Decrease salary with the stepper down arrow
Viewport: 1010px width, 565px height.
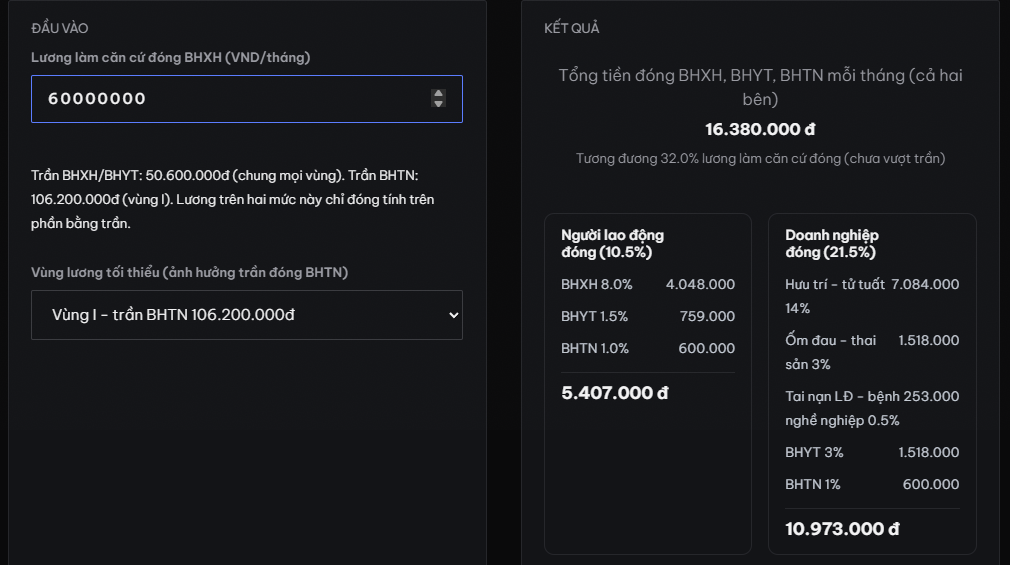coord(438,103)
